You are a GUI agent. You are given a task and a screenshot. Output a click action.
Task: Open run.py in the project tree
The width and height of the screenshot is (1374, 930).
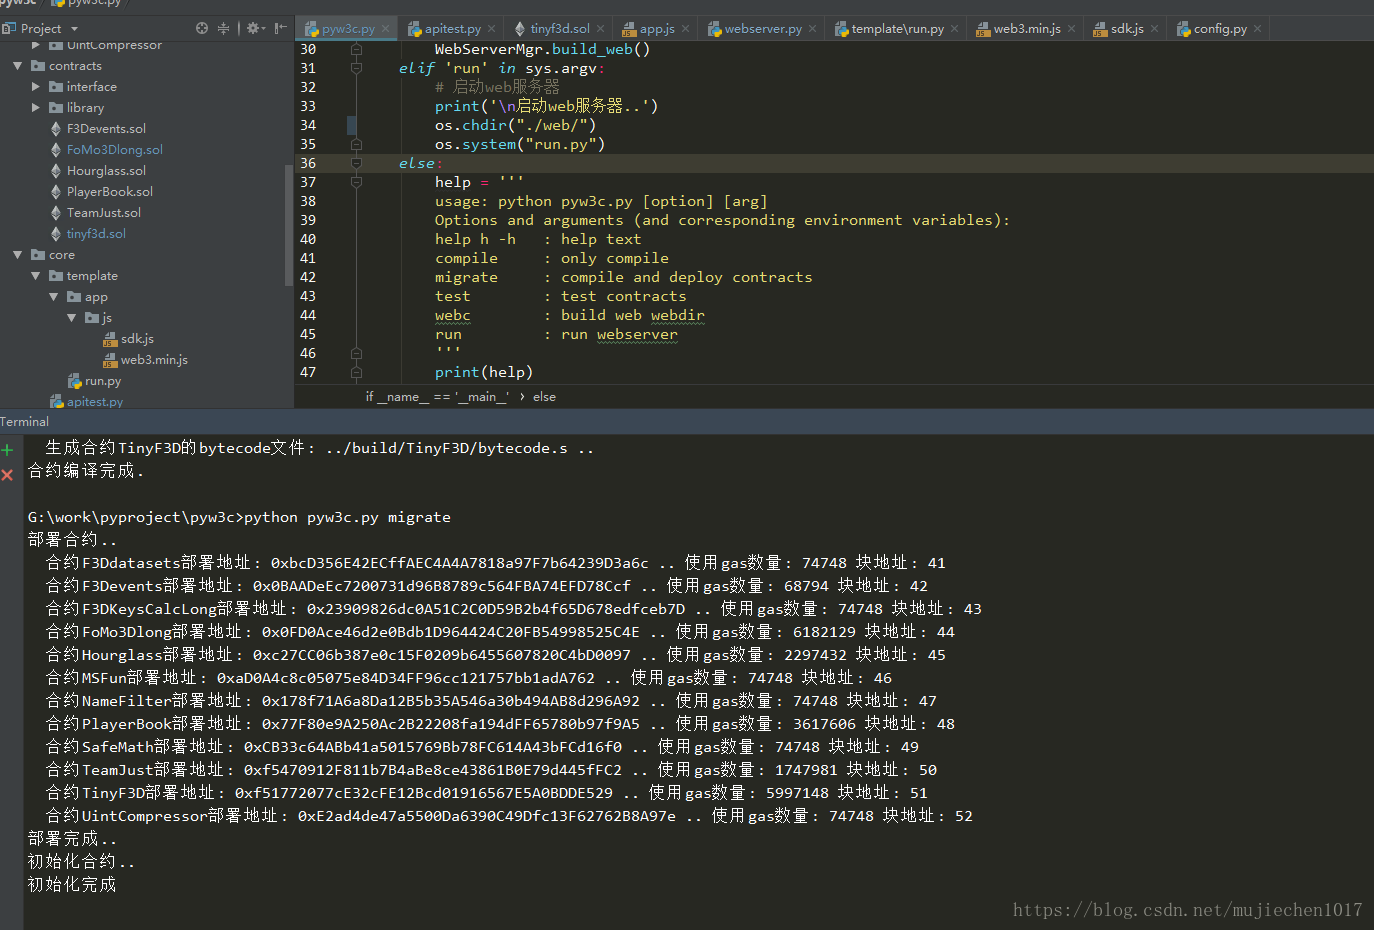103,381
